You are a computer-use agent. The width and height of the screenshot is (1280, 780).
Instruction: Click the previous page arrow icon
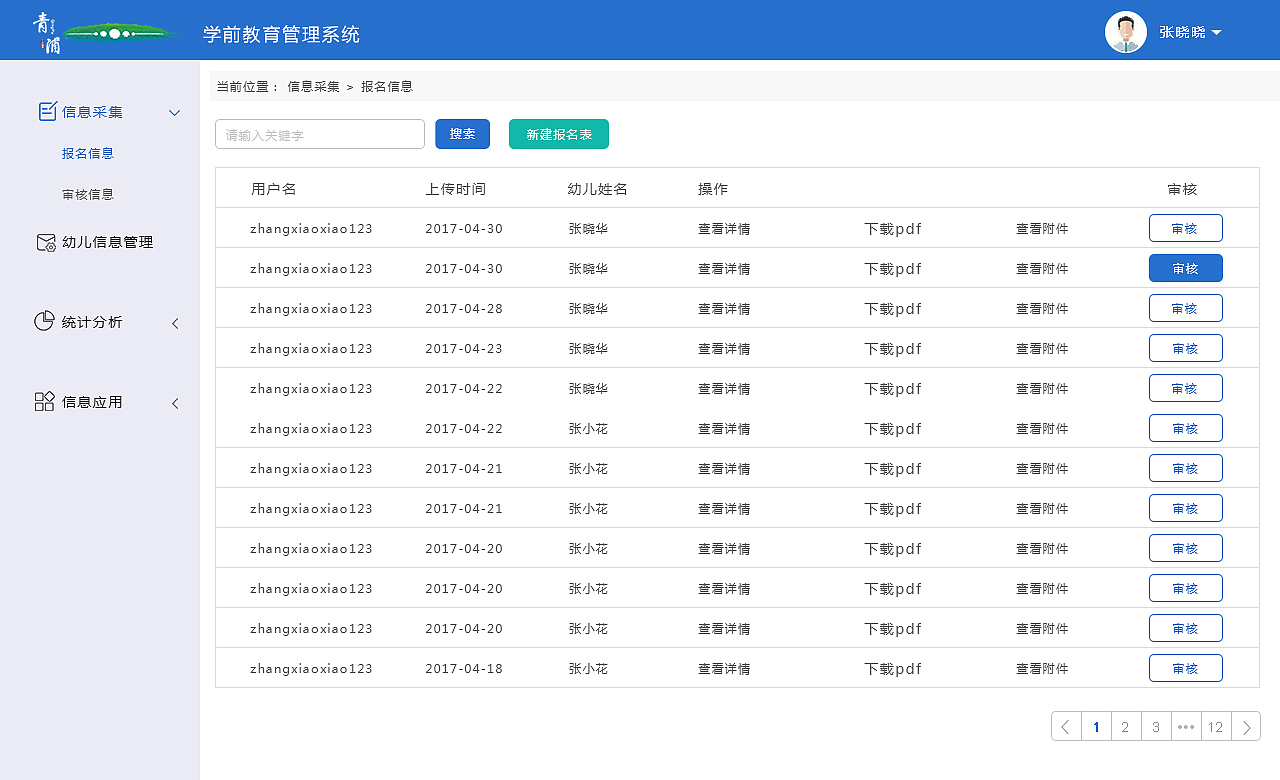point(1066,726)
